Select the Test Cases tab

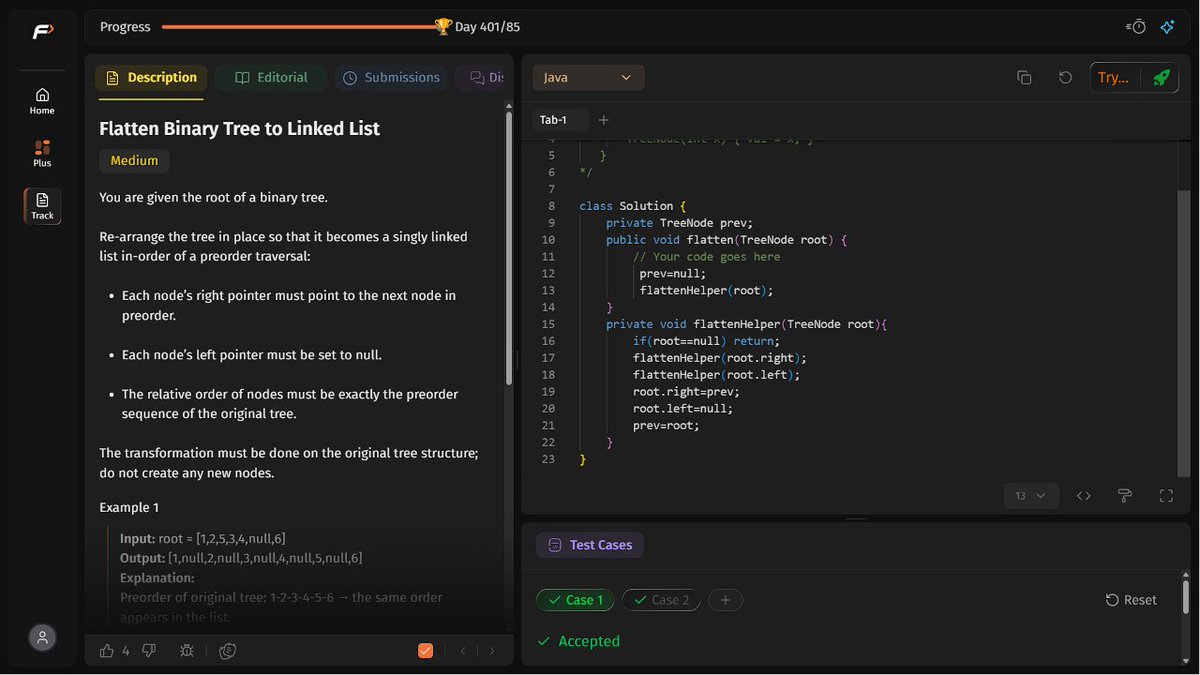click(x=590, y=545)
